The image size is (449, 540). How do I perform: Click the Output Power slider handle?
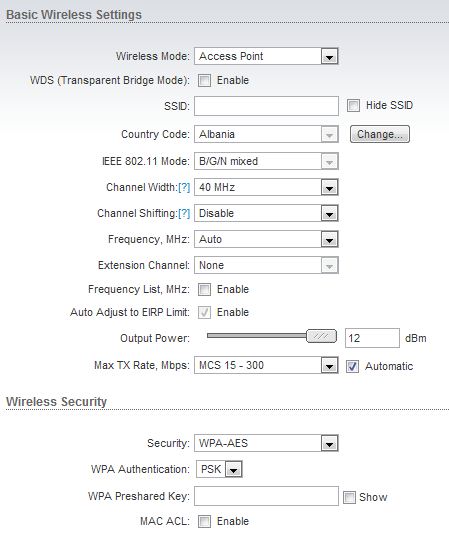pos(321,336)
